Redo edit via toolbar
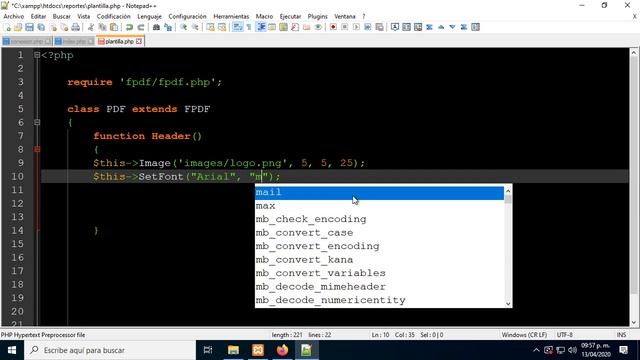 [x=141, y=27]
